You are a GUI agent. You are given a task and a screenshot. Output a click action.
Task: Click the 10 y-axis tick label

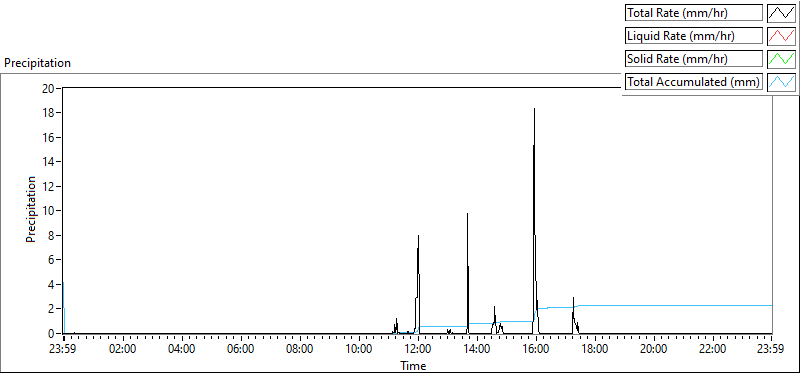pyautogui.click(x=48, y=211)
